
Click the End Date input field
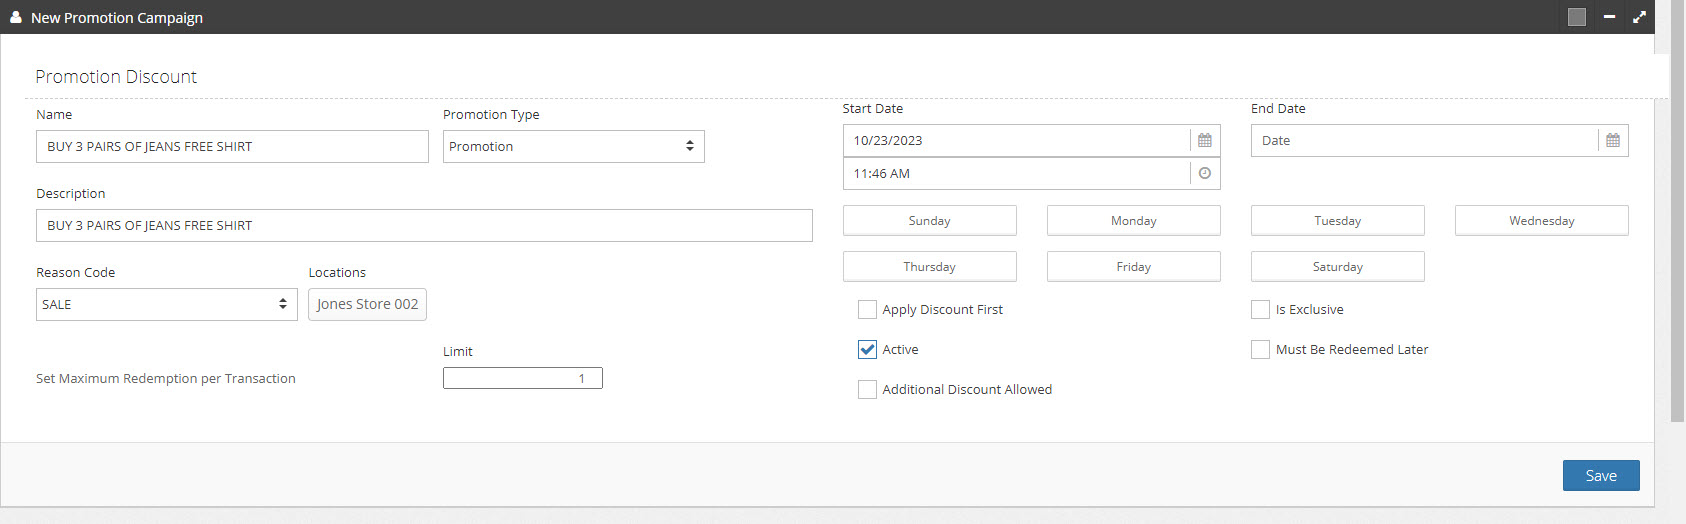pos(1424,141)
